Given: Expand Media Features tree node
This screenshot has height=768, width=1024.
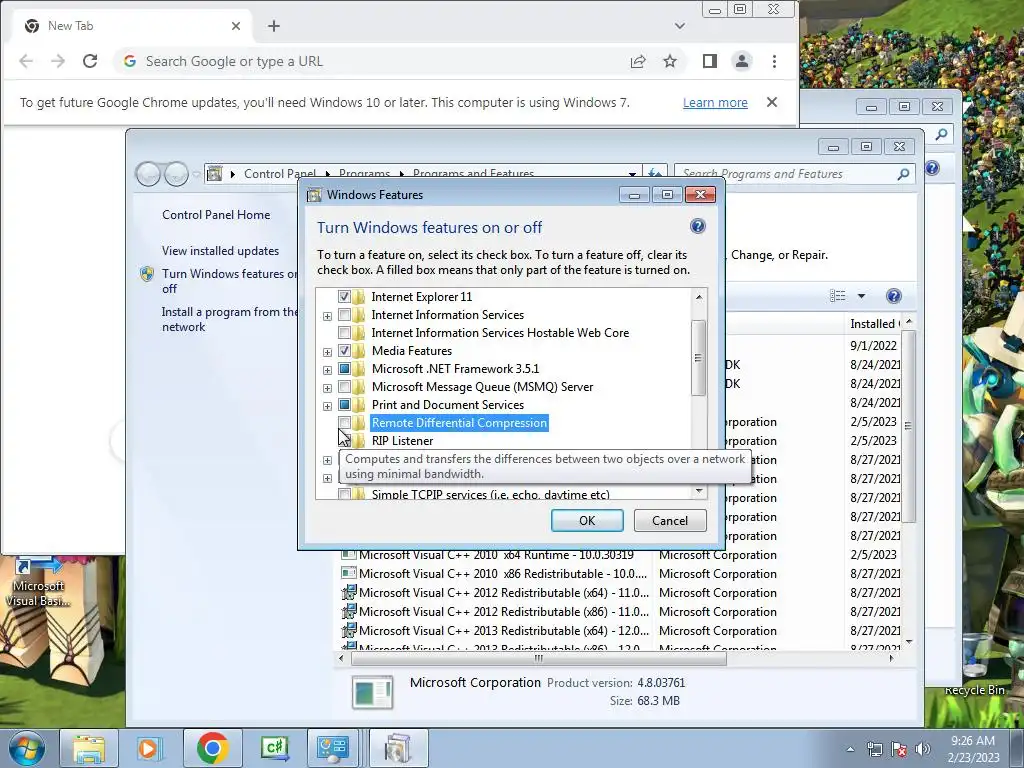Looking at the screenshot, I should click(x=327, y=352).
